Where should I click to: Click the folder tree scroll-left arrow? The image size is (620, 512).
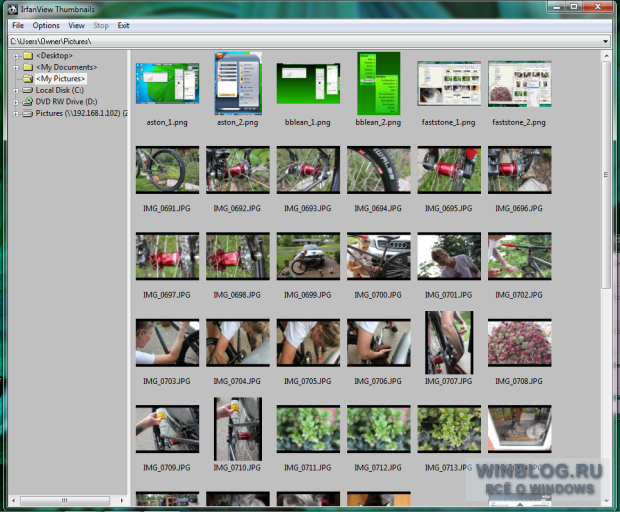tap(13, 501)
